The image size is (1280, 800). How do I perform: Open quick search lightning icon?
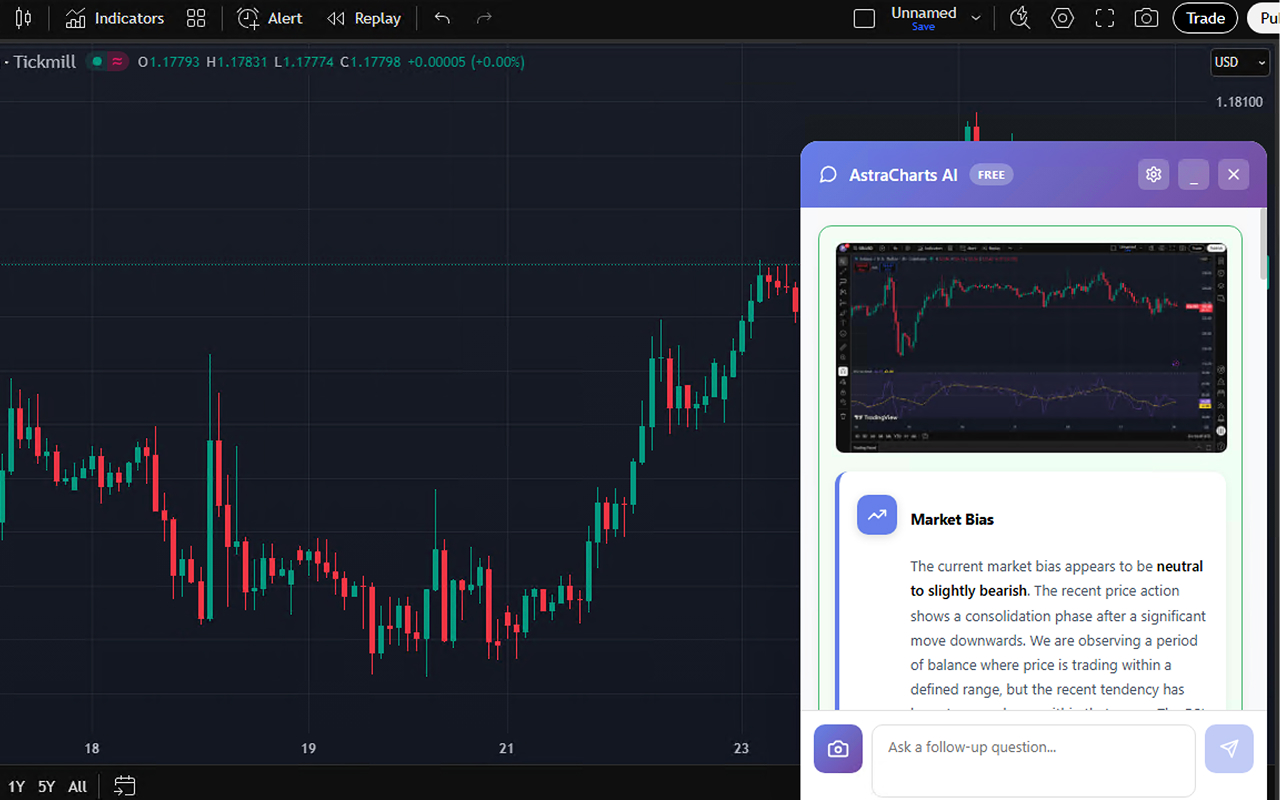coord(1020,18)
